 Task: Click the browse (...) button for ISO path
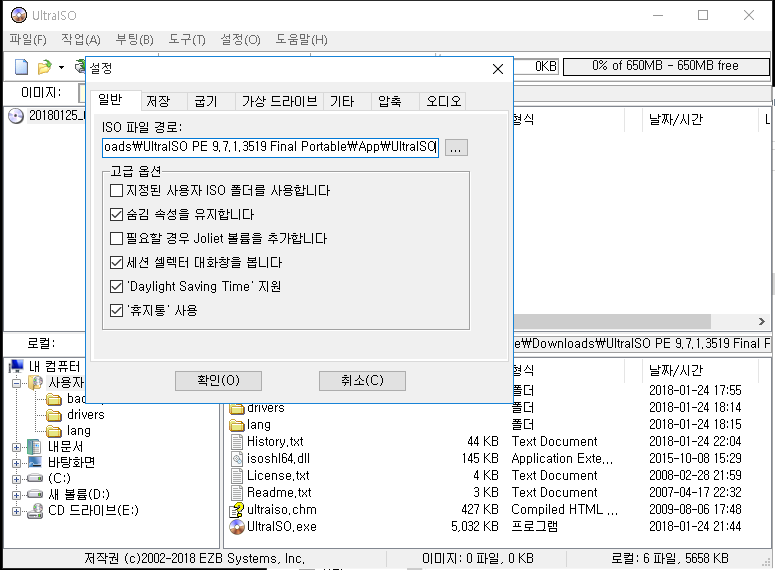tap(456, 147)
